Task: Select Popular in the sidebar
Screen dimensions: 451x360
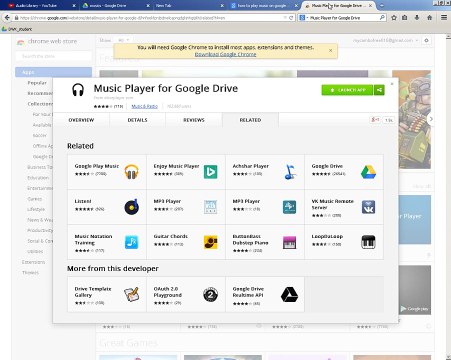Action: (37, 83)
